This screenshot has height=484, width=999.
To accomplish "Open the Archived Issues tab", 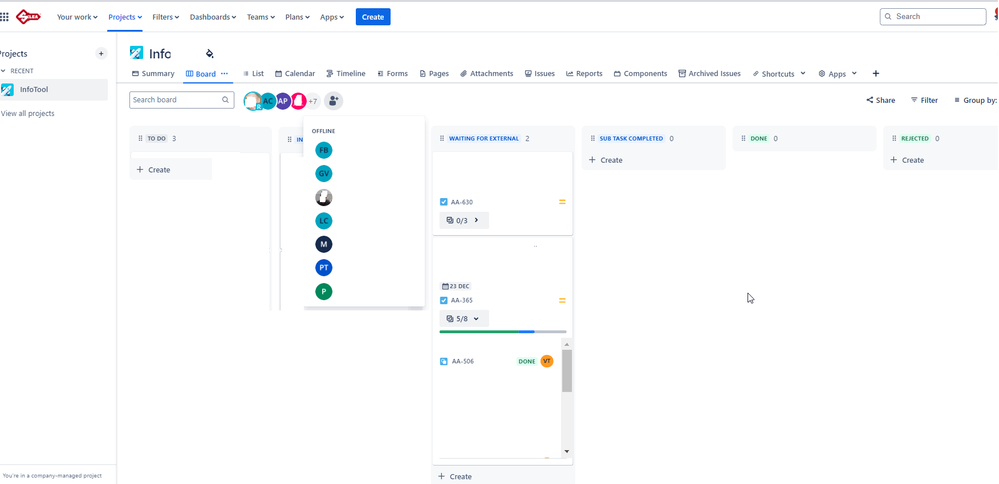I will [x=709, y=74].
